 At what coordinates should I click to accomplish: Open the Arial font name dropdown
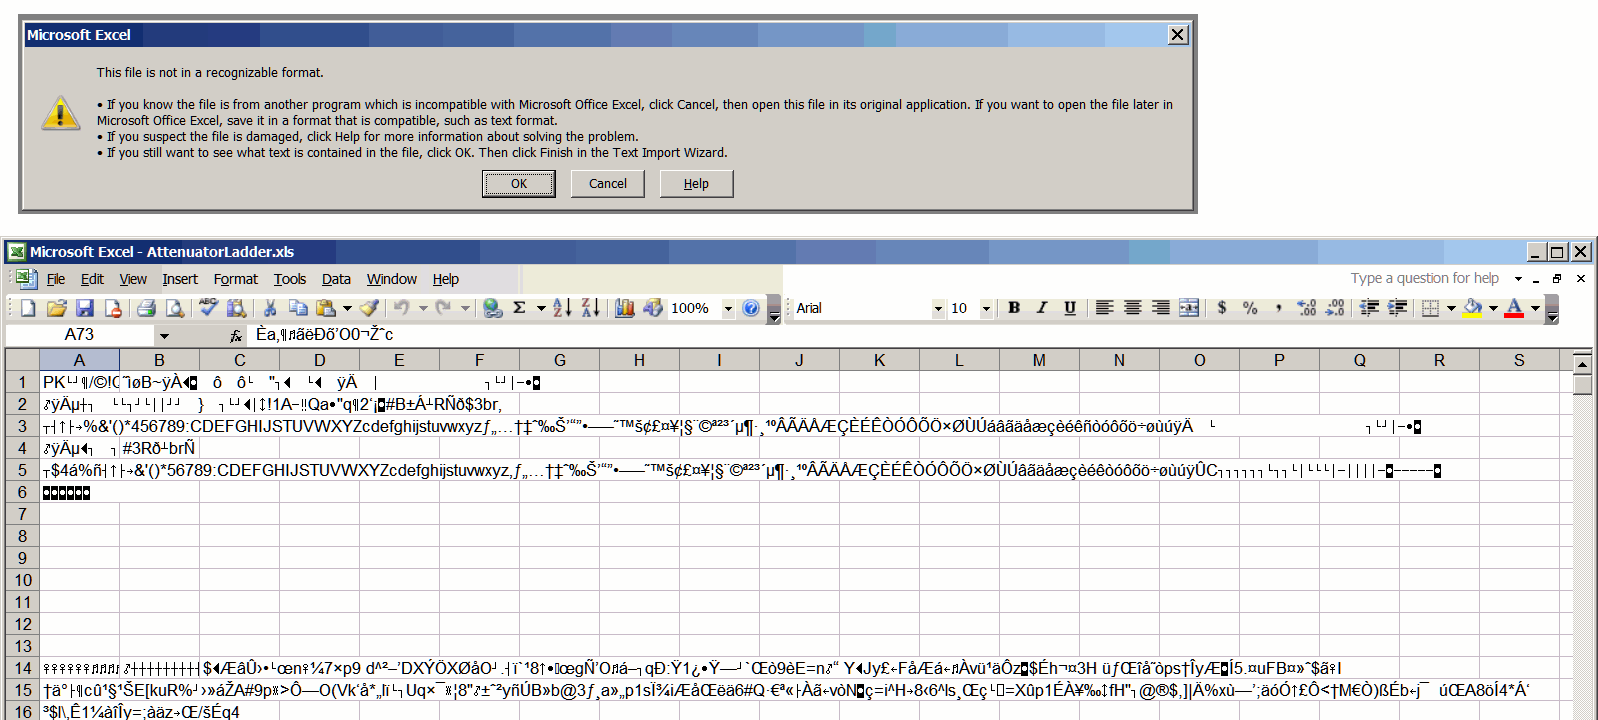(938, 308)
